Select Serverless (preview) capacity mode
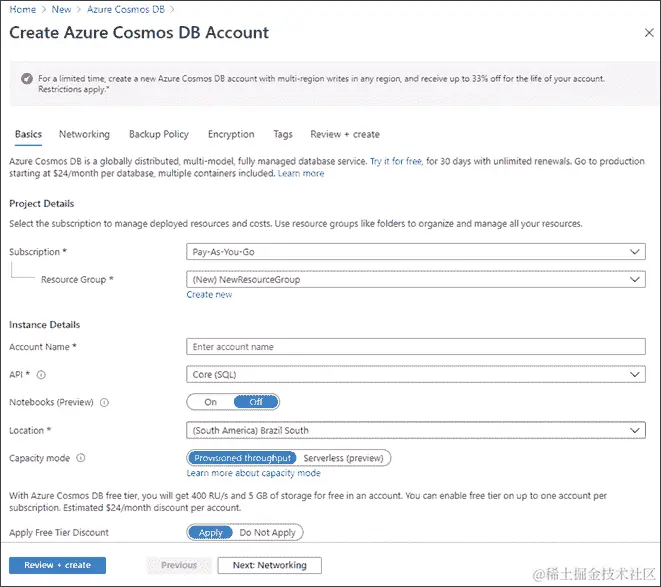The image size is (661, 587). [345, 458]
